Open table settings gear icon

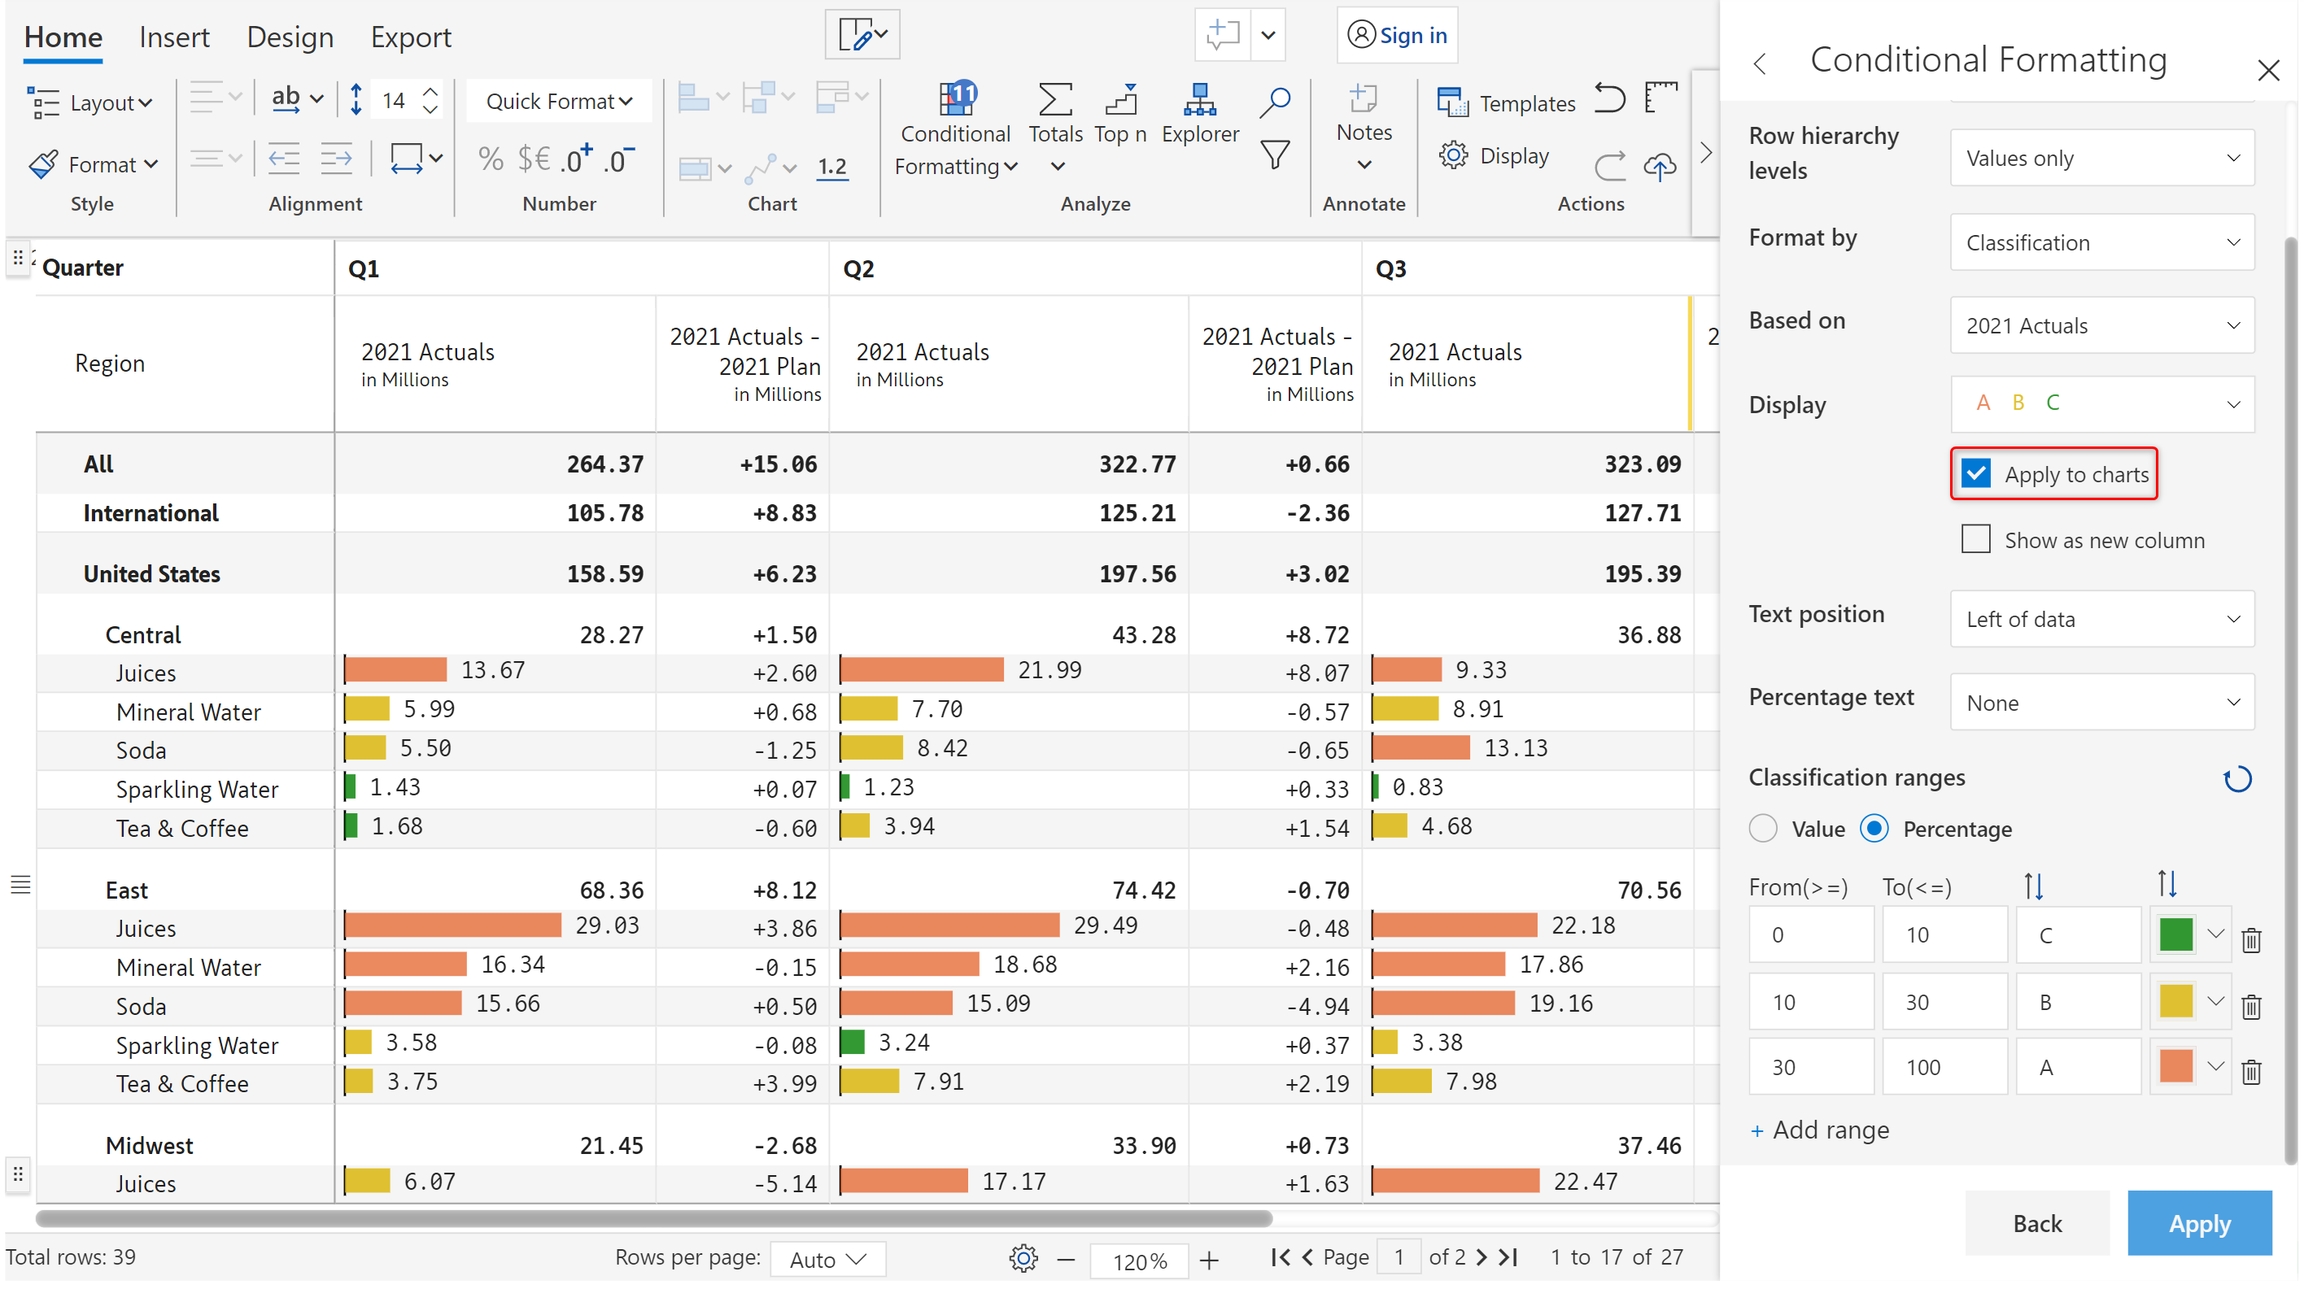1022,1258
